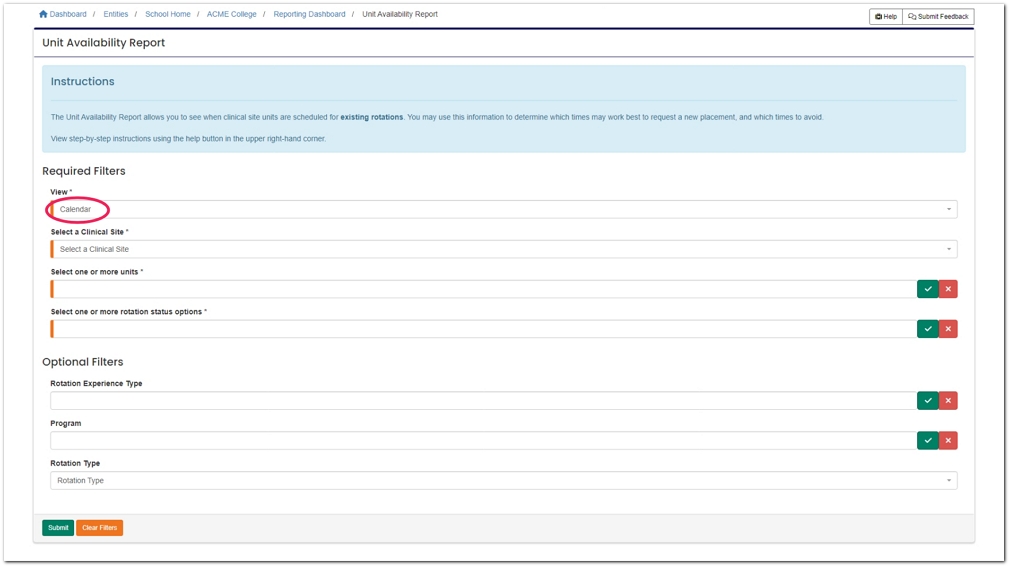Clear rotation status options red X

click(x=948, y=329)
